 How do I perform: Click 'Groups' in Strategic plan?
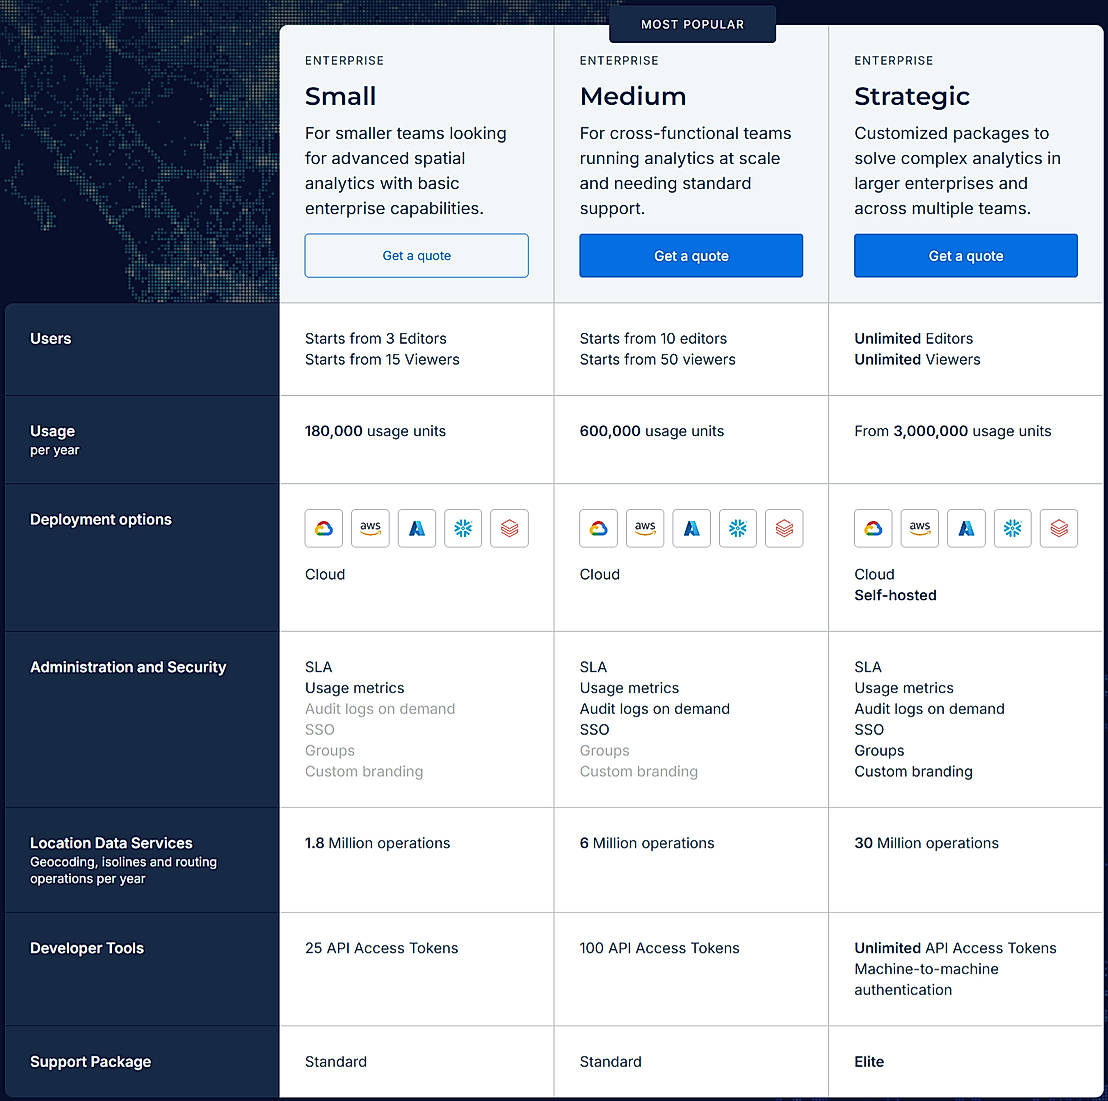(879, 750)
